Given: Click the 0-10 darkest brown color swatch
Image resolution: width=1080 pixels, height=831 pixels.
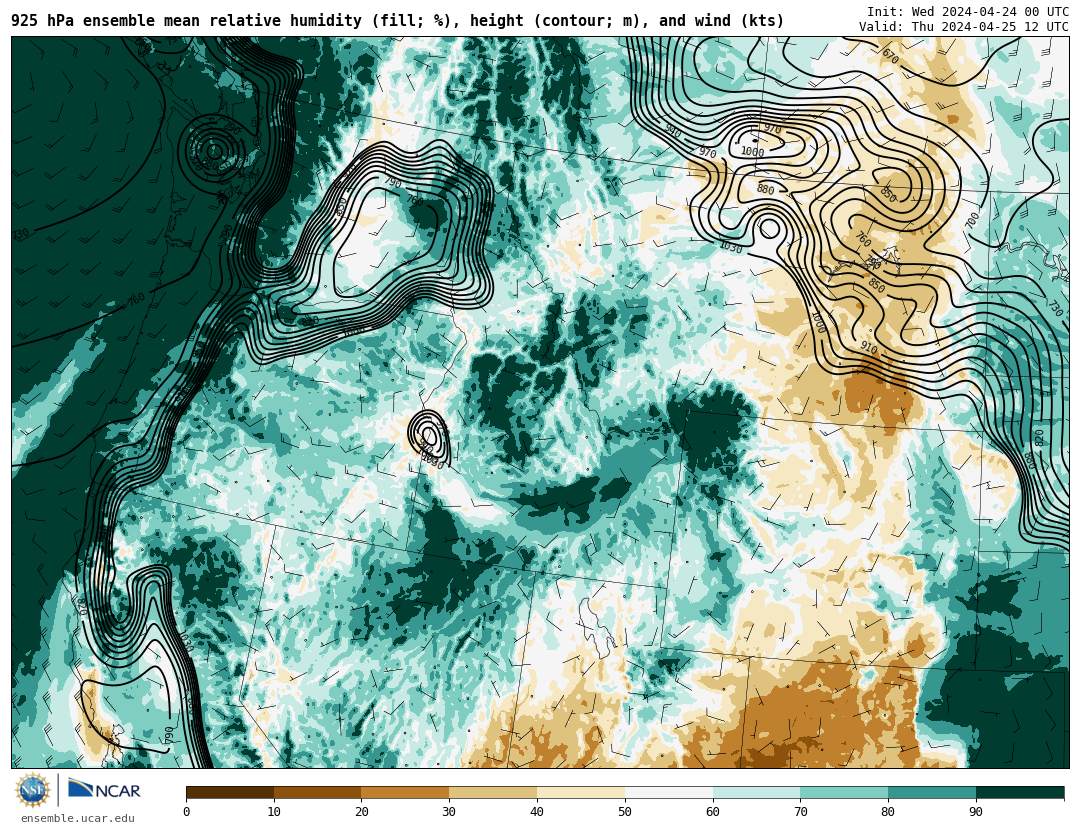Looking at the screenshot, I should point(230,792).
